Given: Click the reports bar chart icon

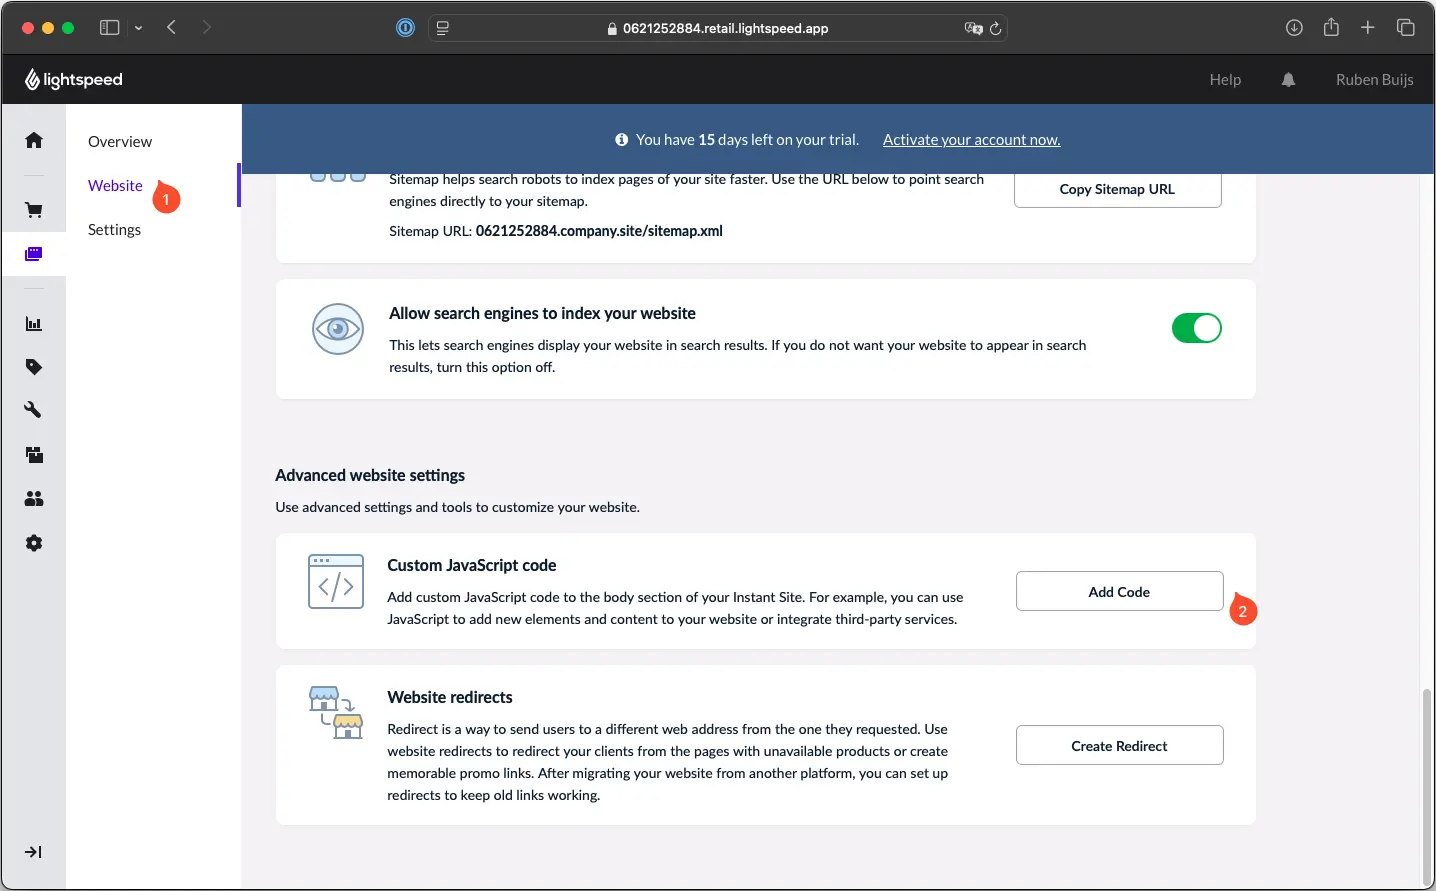Looking at the screenshot, I should pyautogui.click(x=34, y=324).
